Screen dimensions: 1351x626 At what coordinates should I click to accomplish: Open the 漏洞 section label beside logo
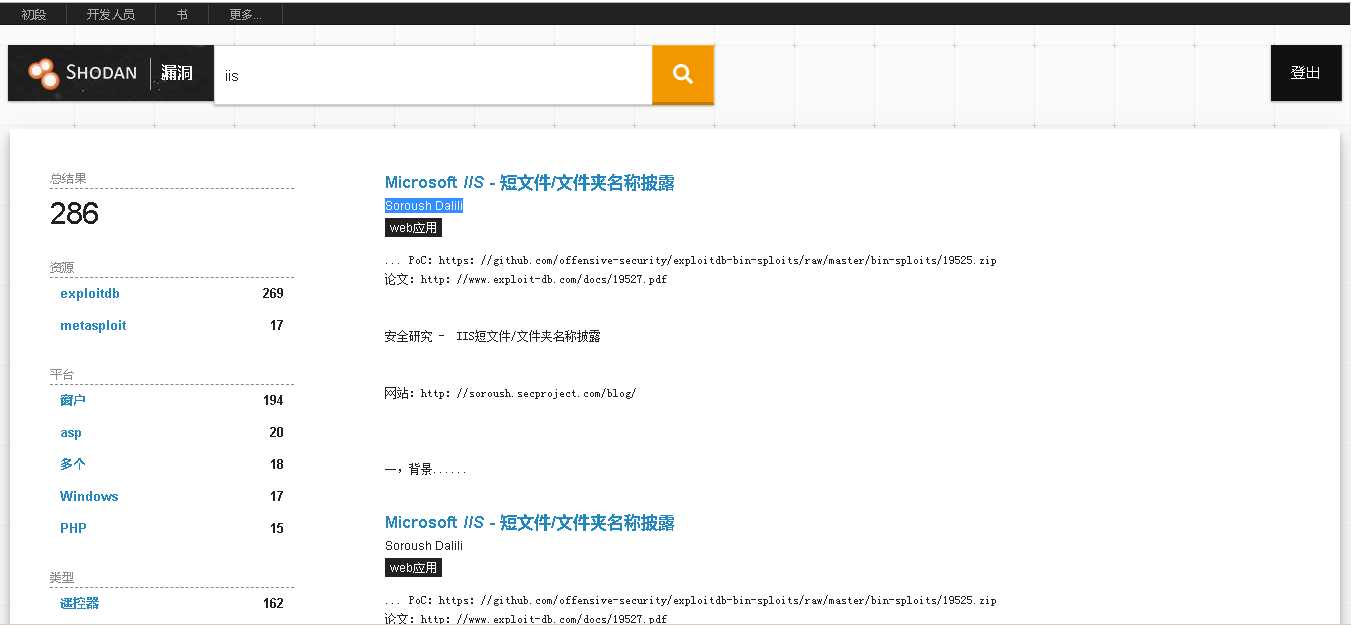[x=177, y=73]
